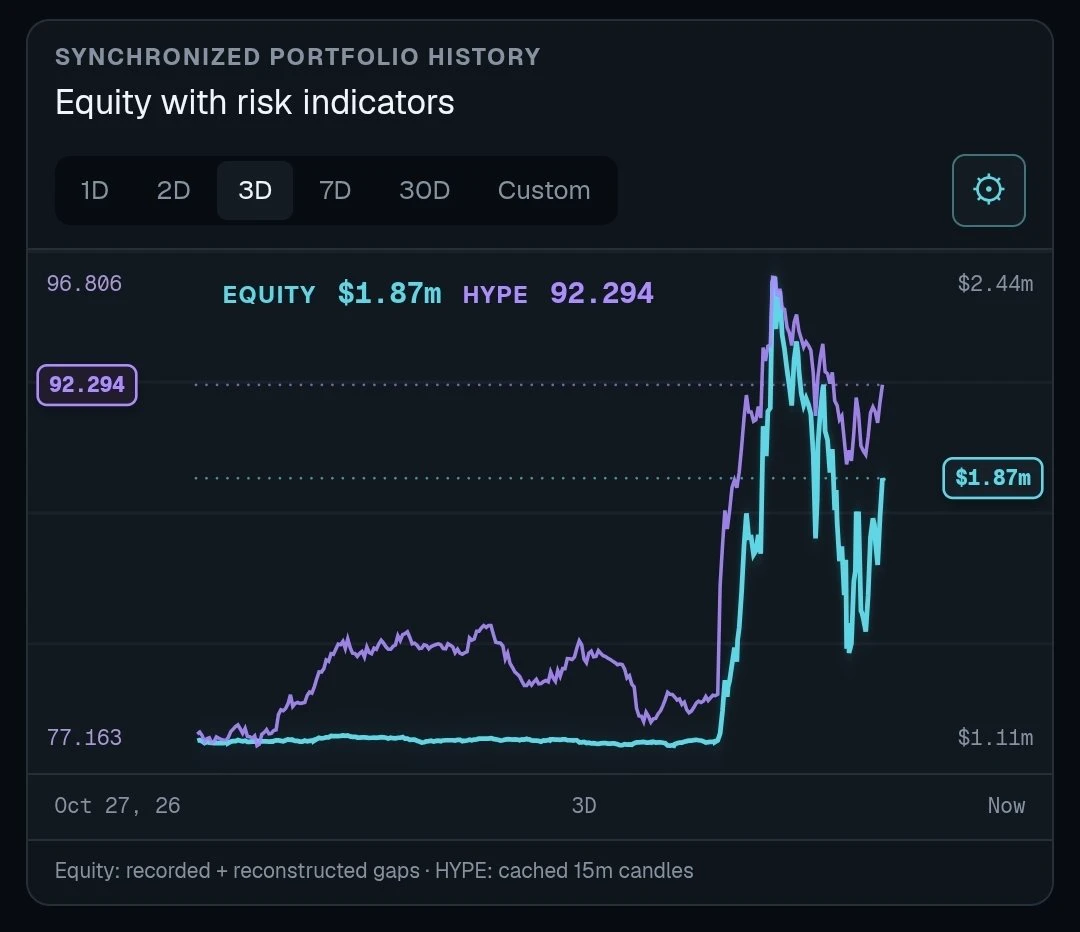Switch to the 30D time range

pyautogui.click(x=424, y=190)
